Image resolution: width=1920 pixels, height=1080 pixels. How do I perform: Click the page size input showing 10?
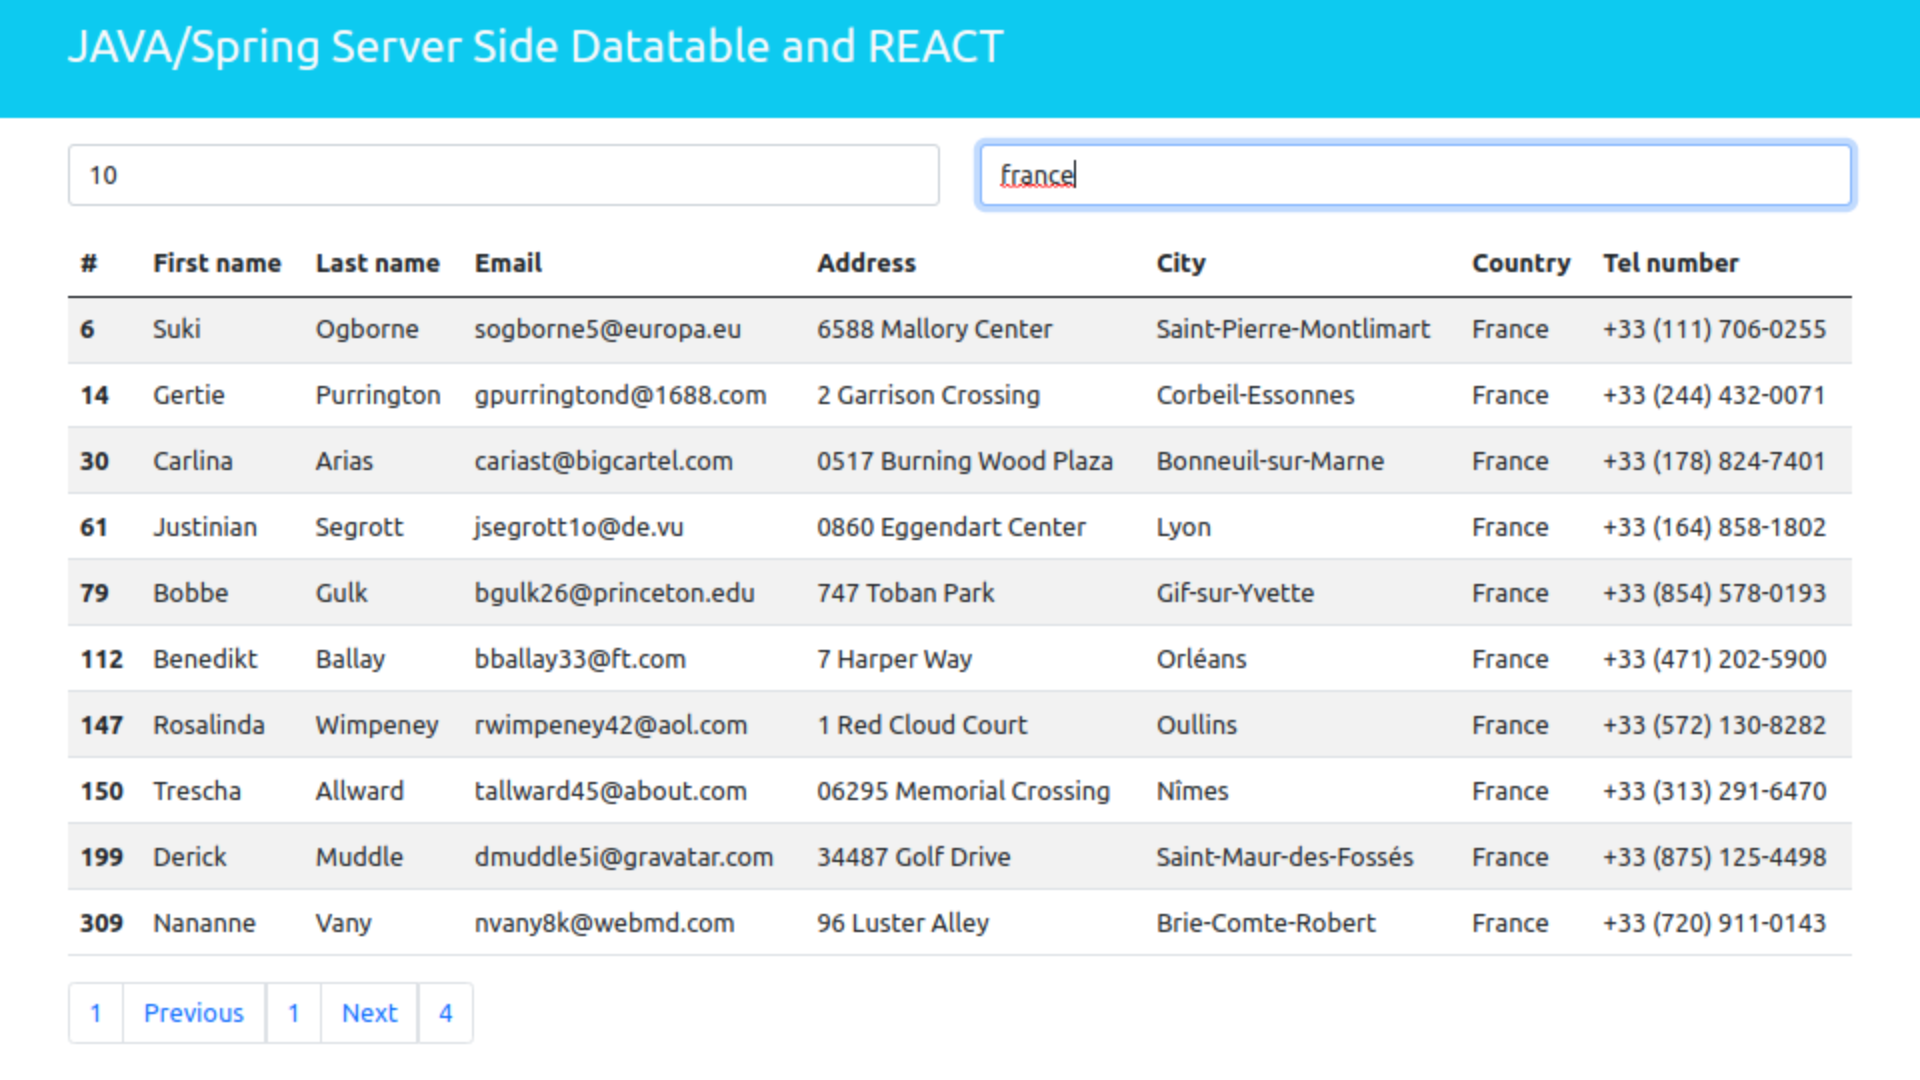[503, 175]
